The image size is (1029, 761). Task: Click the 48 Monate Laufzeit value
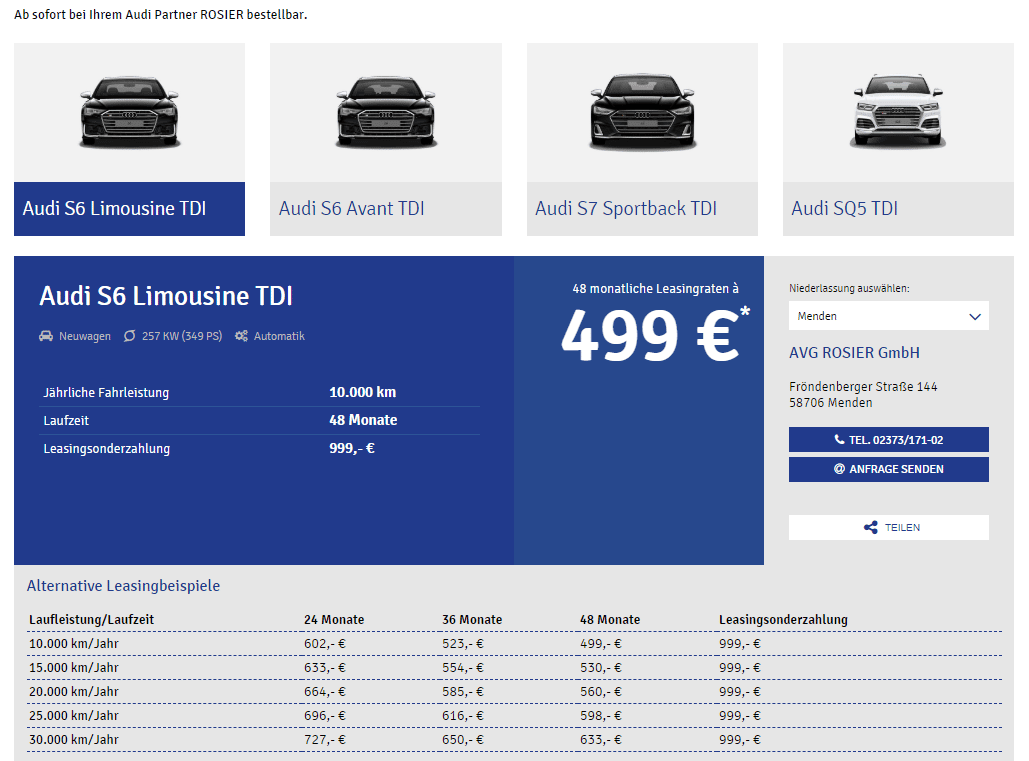pyautogui.click(x=363, y=420)
